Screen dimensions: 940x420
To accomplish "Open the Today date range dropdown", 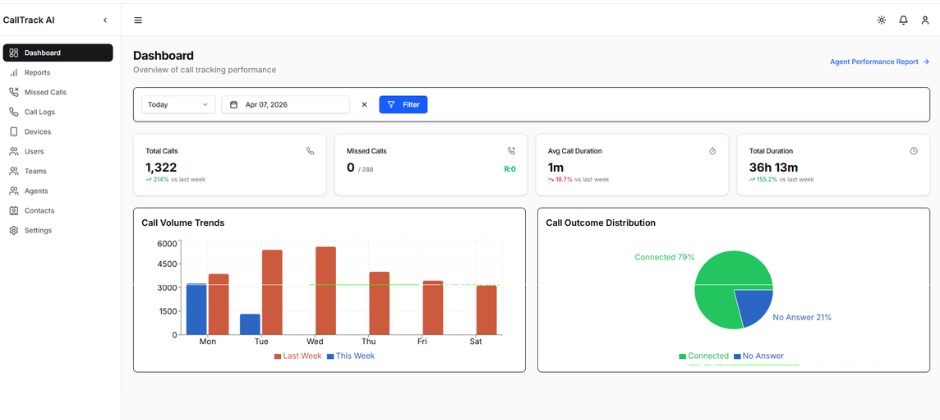I will [x=178, y=104].
